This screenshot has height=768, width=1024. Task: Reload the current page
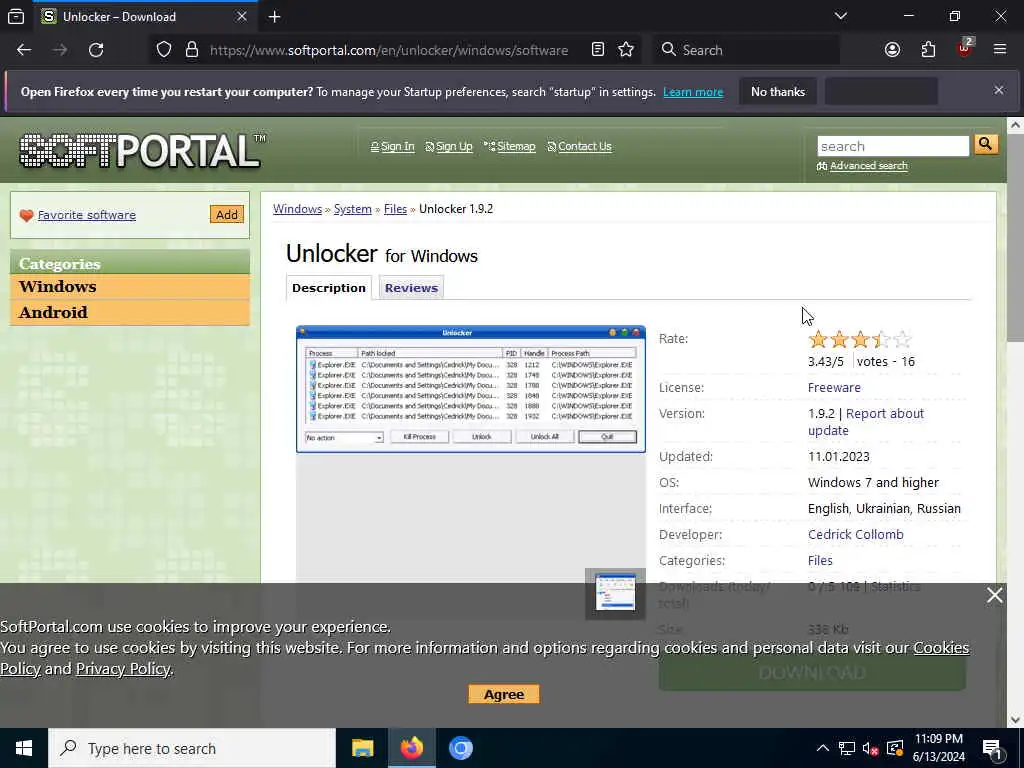(96, 50)
